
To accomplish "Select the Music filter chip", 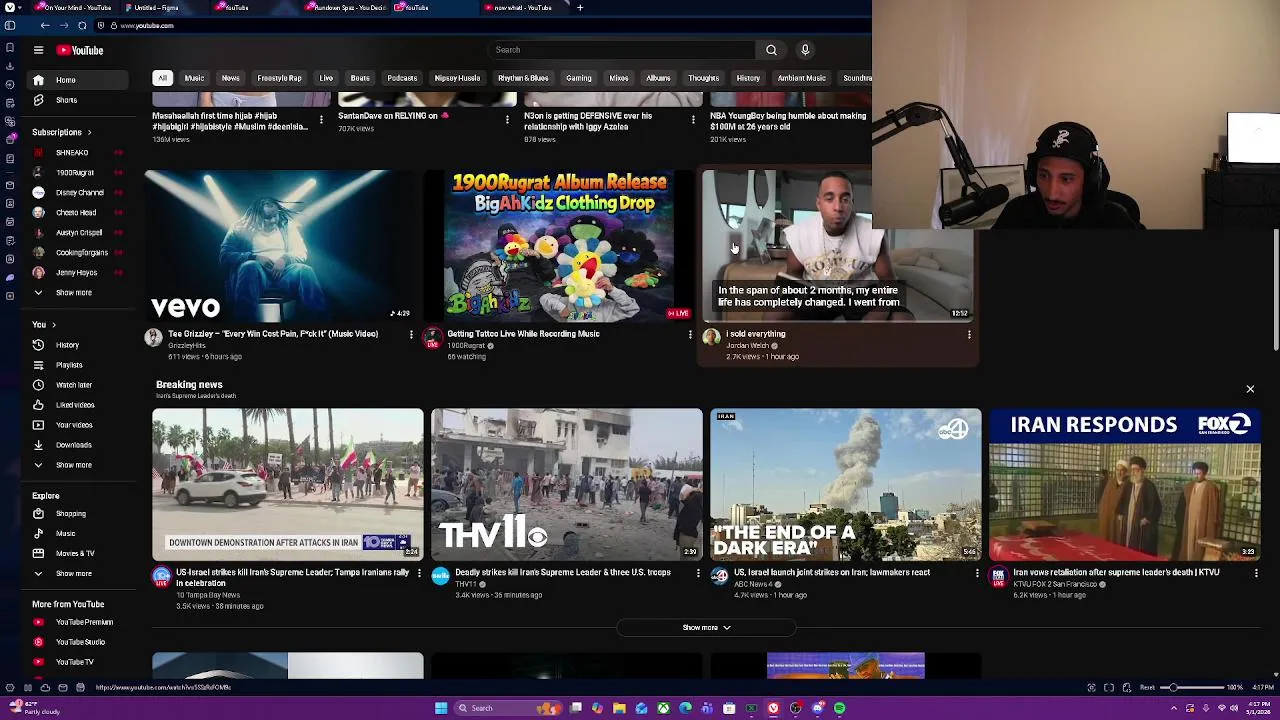I will 194,78.
